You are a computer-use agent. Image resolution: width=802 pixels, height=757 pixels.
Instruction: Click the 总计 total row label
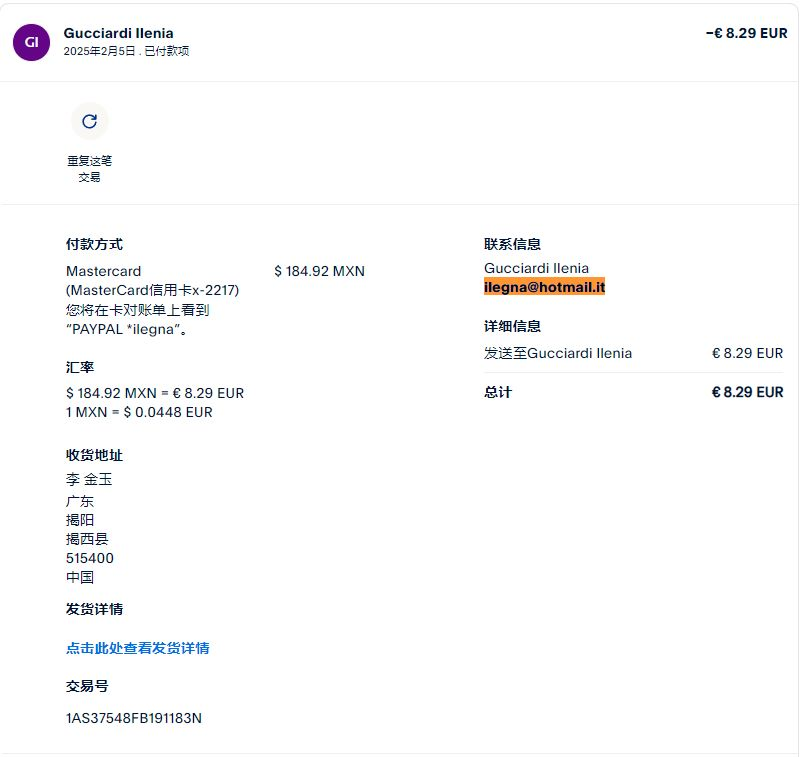point(498,392)
